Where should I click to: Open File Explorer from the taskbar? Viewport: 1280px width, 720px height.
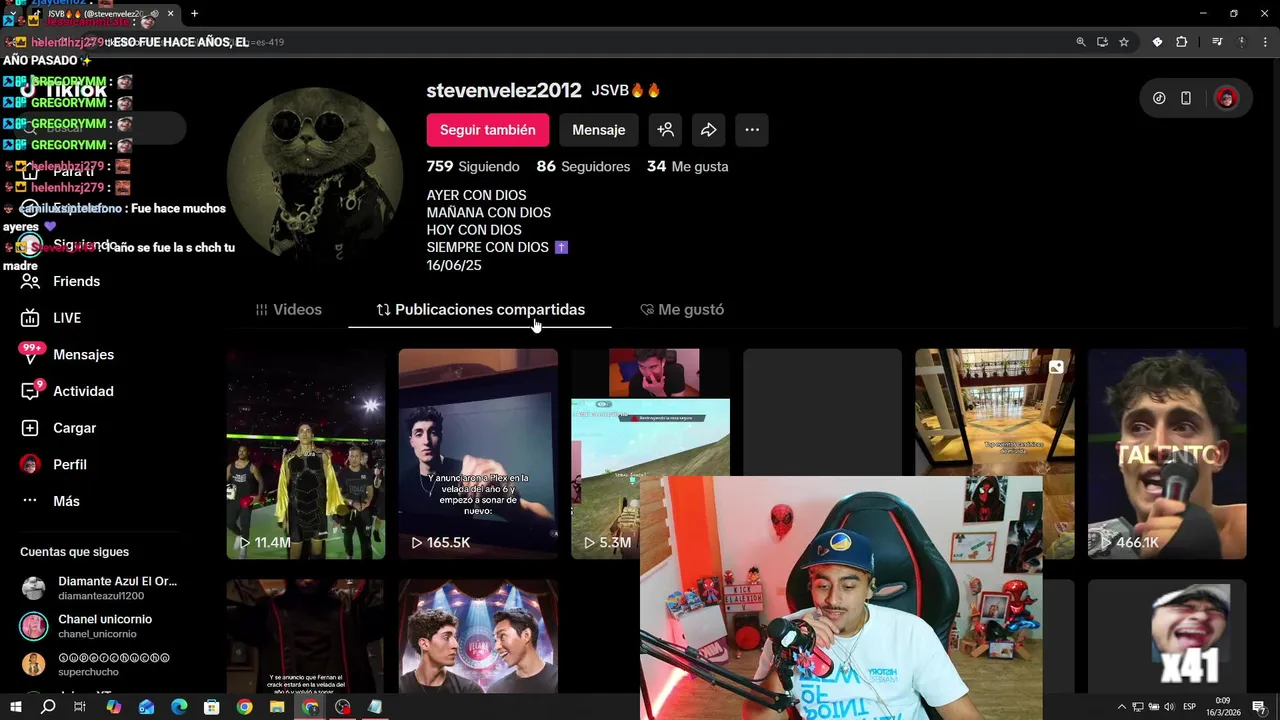pyautogui.click(x=277, y=707)
